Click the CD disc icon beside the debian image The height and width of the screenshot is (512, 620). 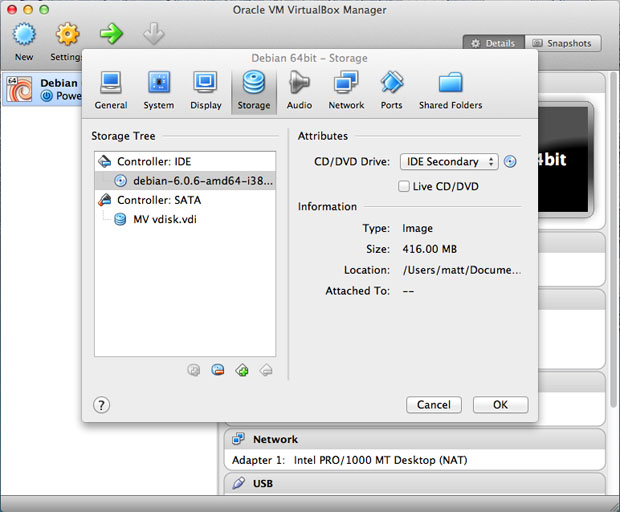click(x=120, y=181)
